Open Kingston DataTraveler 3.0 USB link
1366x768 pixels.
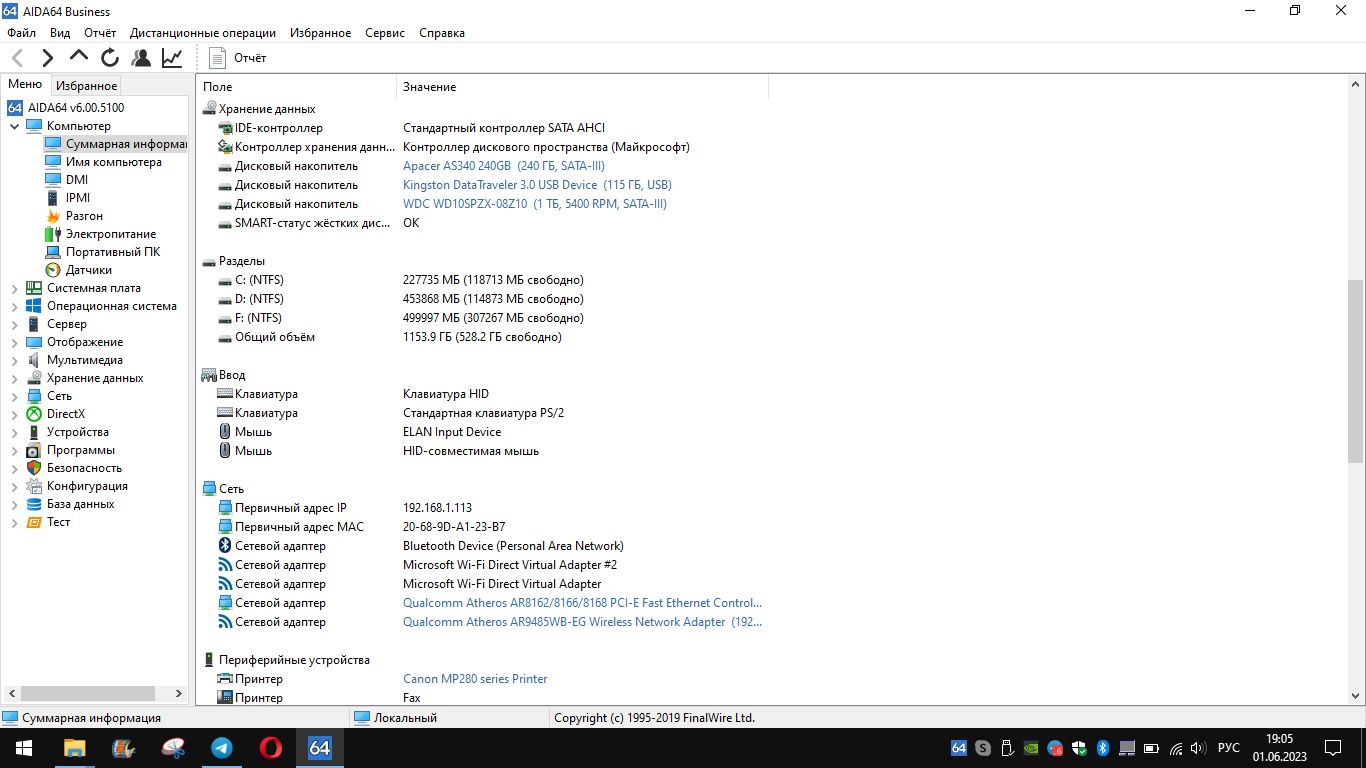tap(537, 185)
